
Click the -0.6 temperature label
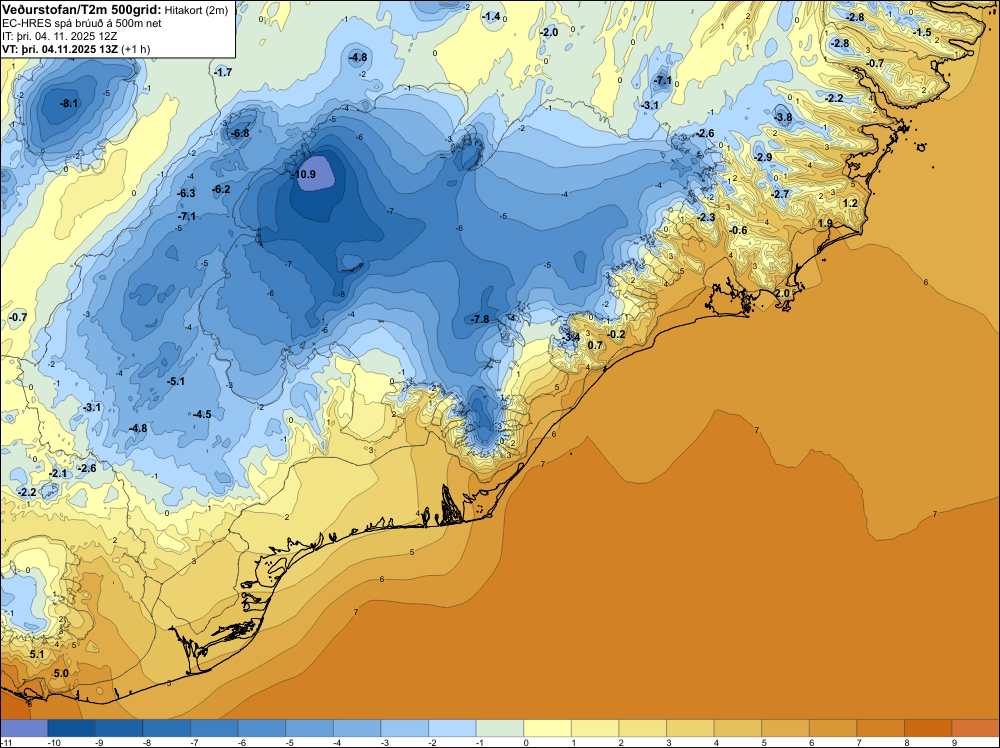tap(738, 230)
